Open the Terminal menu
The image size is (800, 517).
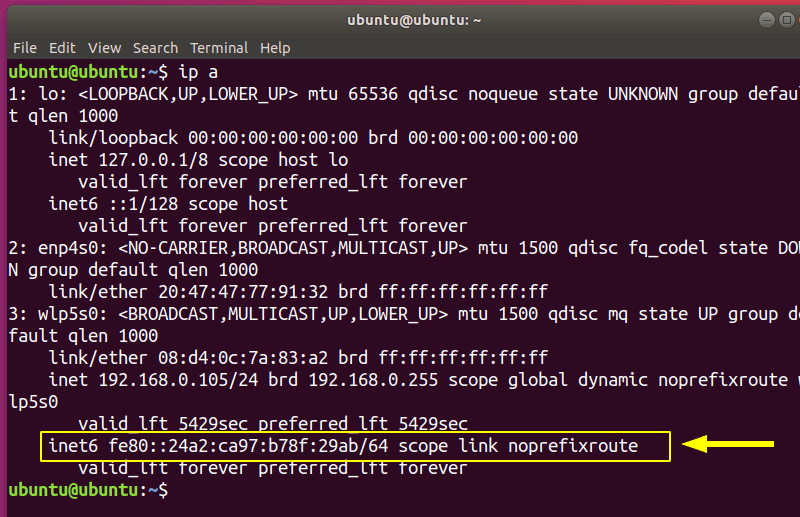(219, 47)
